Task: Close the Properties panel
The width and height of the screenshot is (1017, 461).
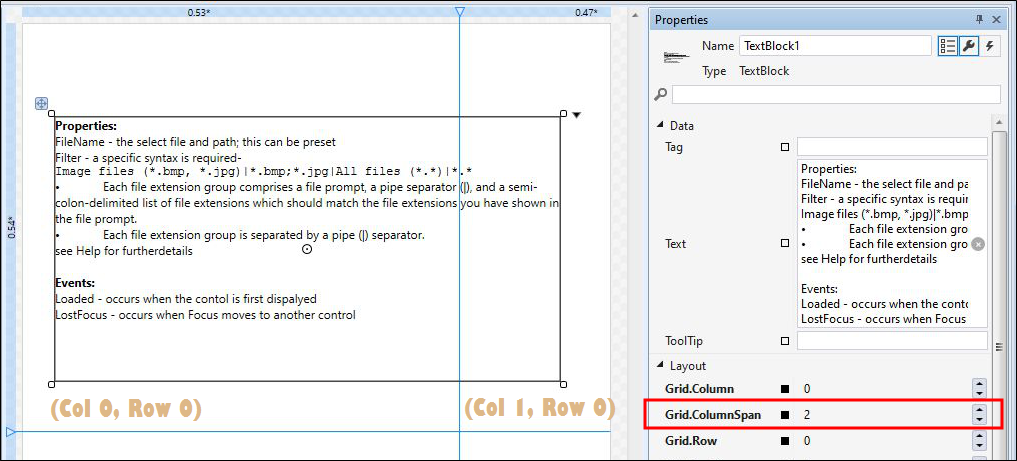Action: pos(996,20)
